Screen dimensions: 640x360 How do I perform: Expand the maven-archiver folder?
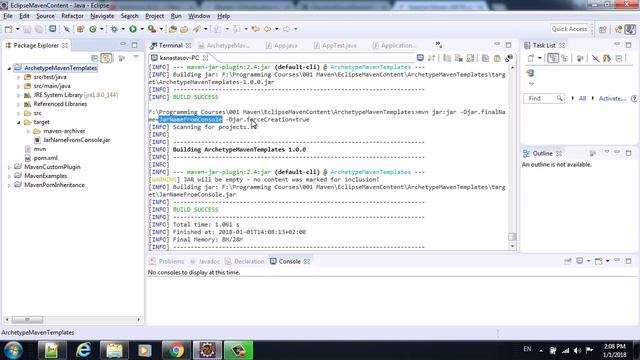pyautogui.click(x=29, y=131)
